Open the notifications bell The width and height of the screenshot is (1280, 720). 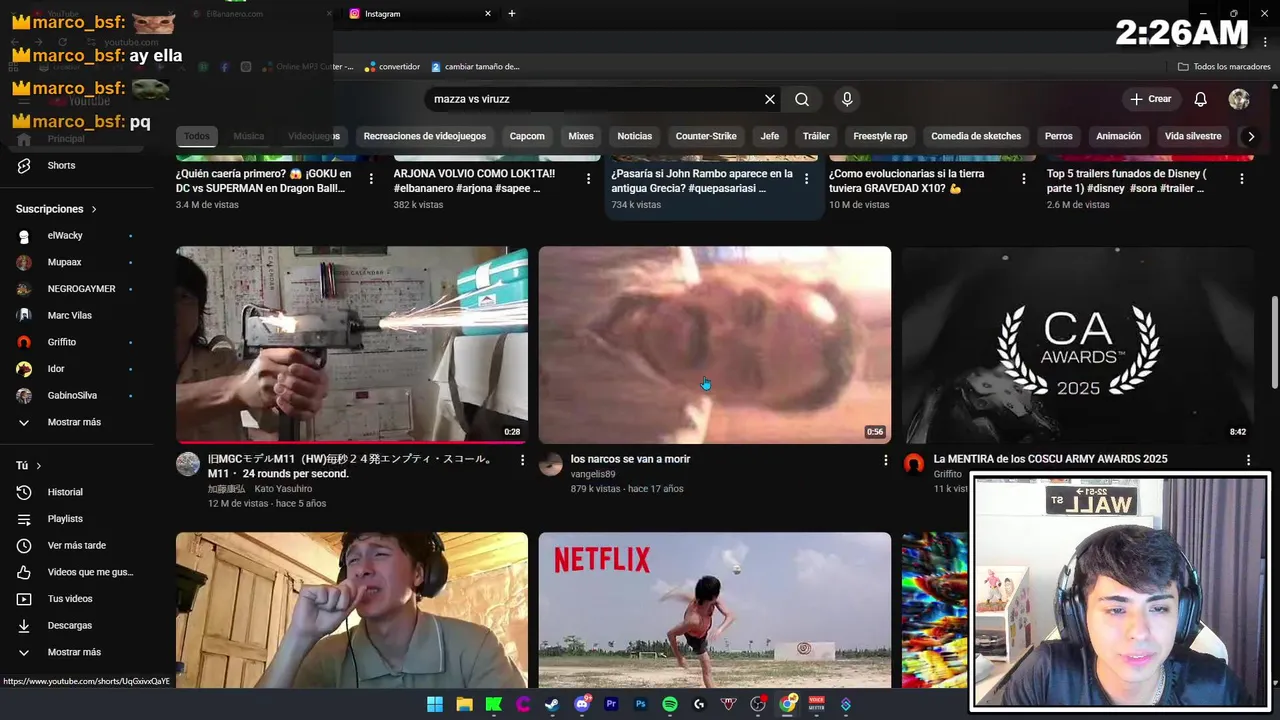[x=1201, y=99]
